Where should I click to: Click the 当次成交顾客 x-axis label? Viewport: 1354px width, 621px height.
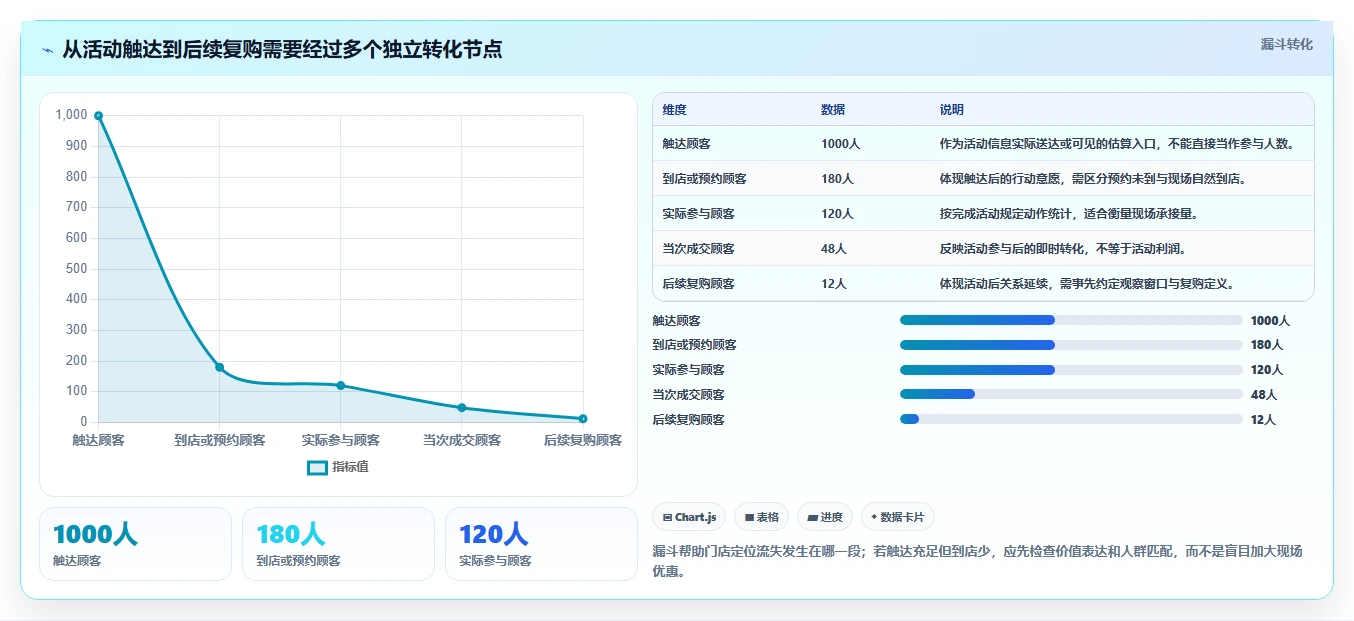tap(461, 440)
